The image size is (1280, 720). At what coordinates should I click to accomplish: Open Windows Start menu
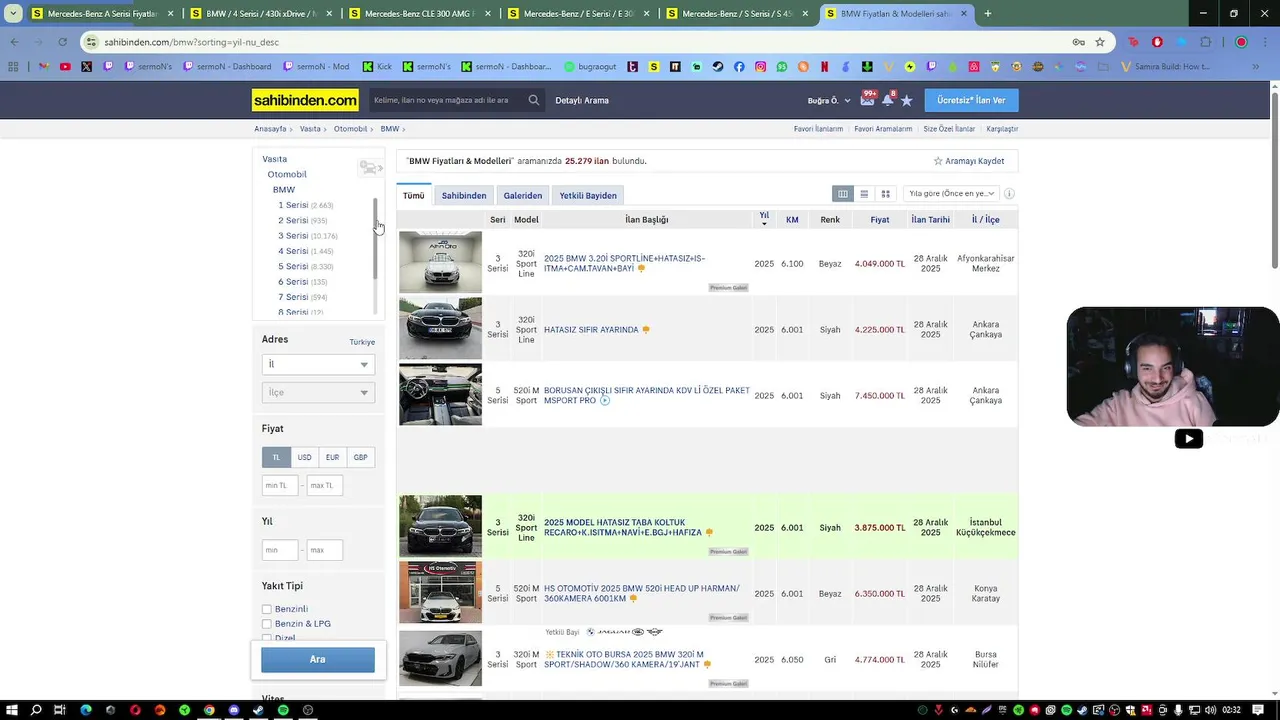tap(11, 710)
